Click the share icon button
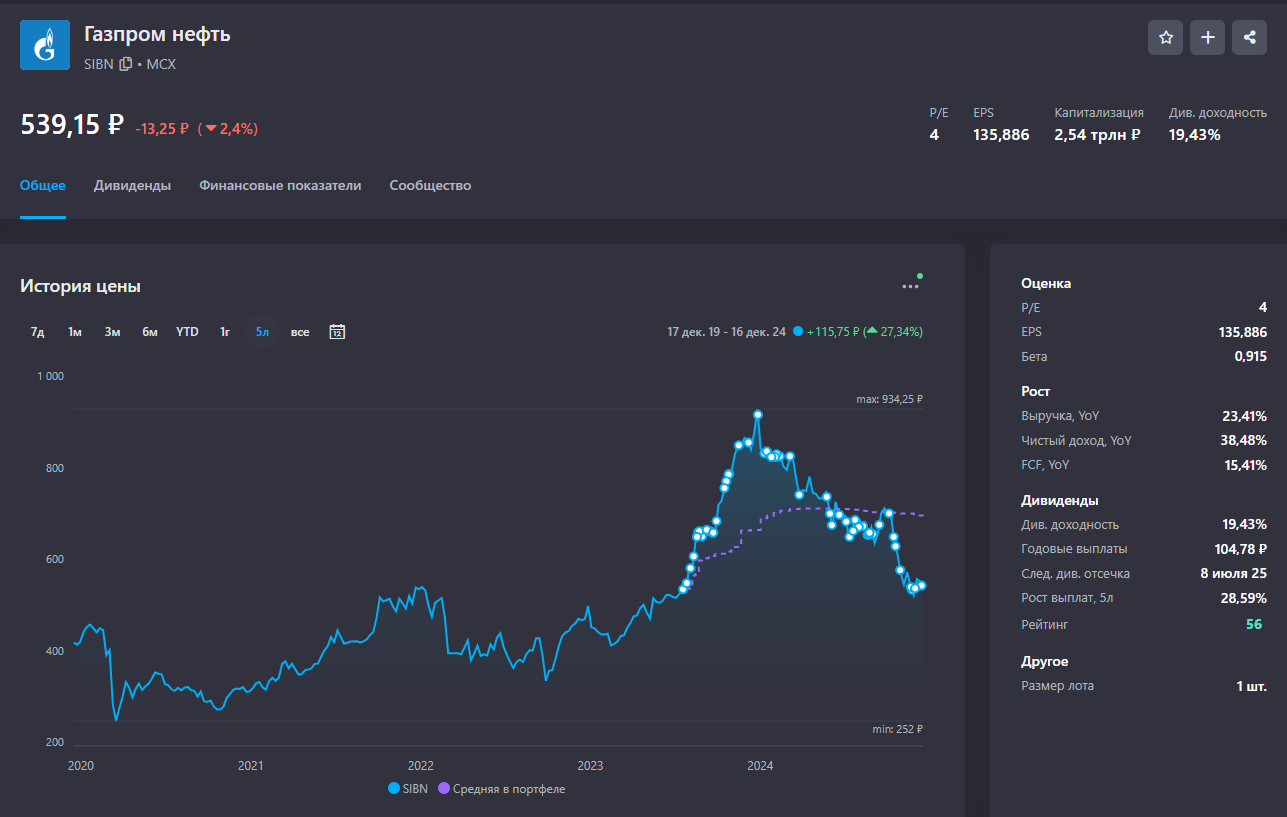Image resolution: width=1287 pixels, height=817 pixels. click(x=1249, y=38)
